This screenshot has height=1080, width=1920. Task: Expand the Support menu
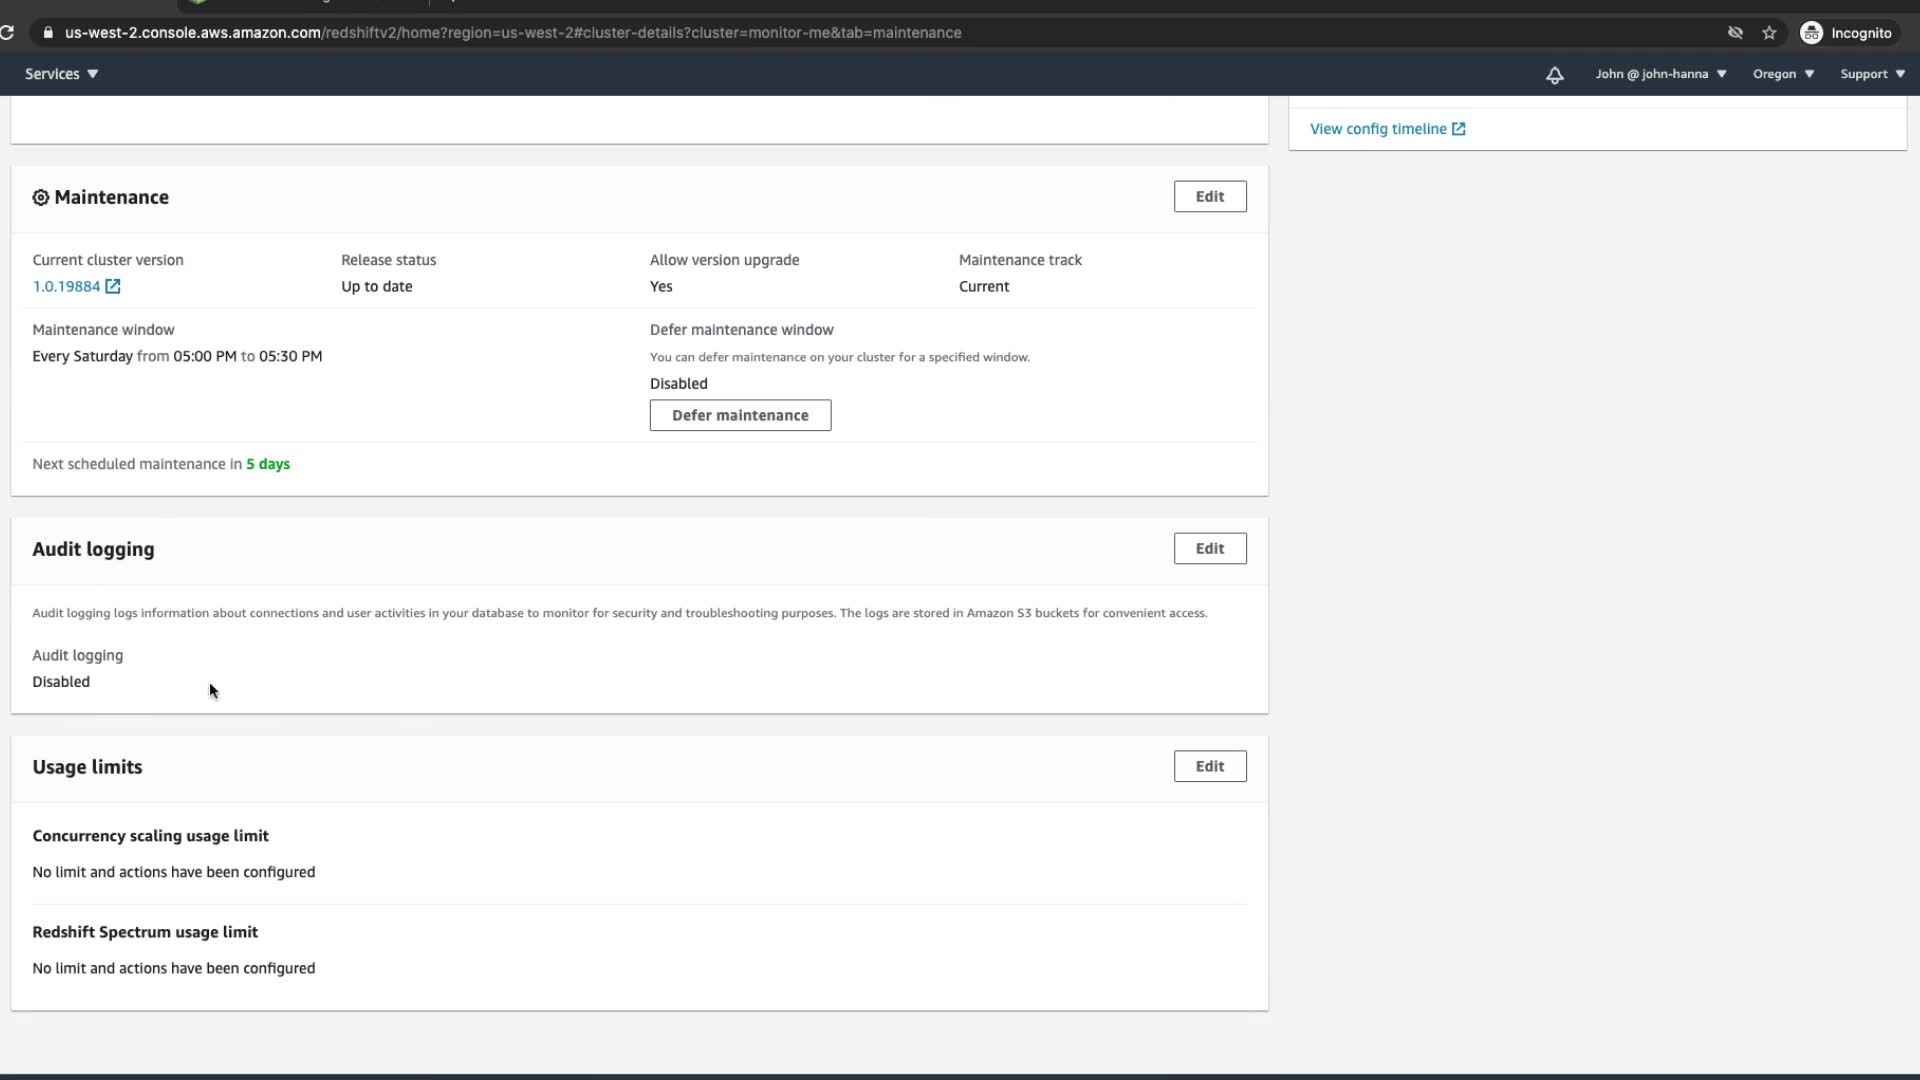click(x=1871, y=74)
